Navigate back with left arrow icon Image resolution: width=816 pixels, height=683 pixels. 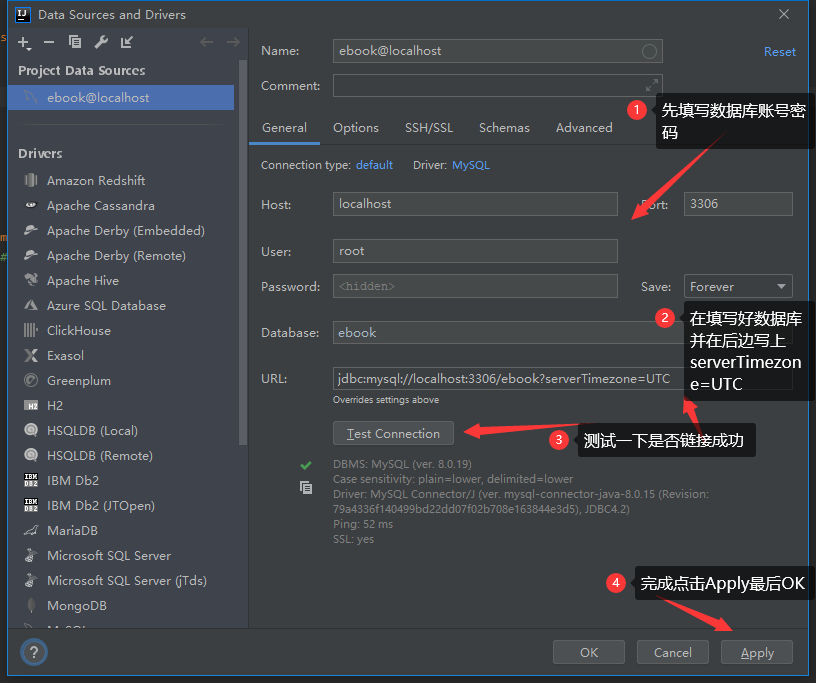click(207, 42)
